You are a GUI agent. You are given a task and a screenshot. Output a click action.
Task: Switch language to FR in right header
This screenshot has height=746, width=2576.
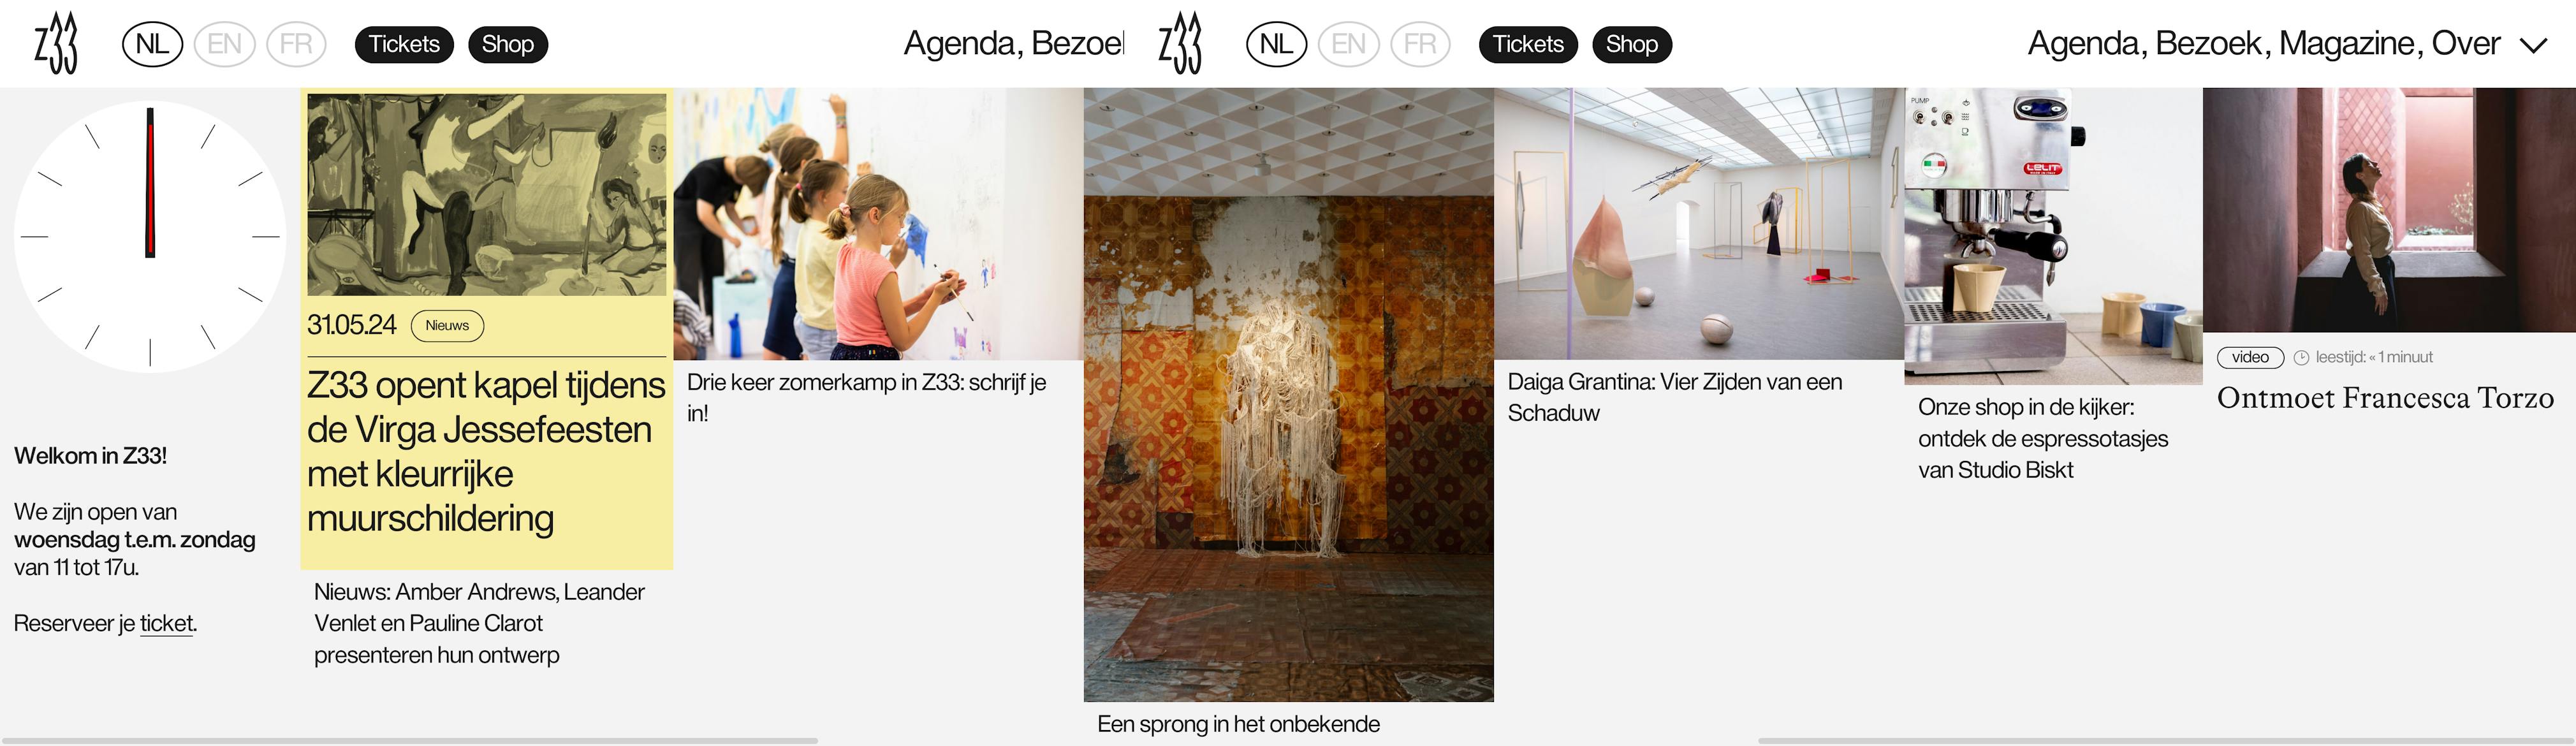1420,44
